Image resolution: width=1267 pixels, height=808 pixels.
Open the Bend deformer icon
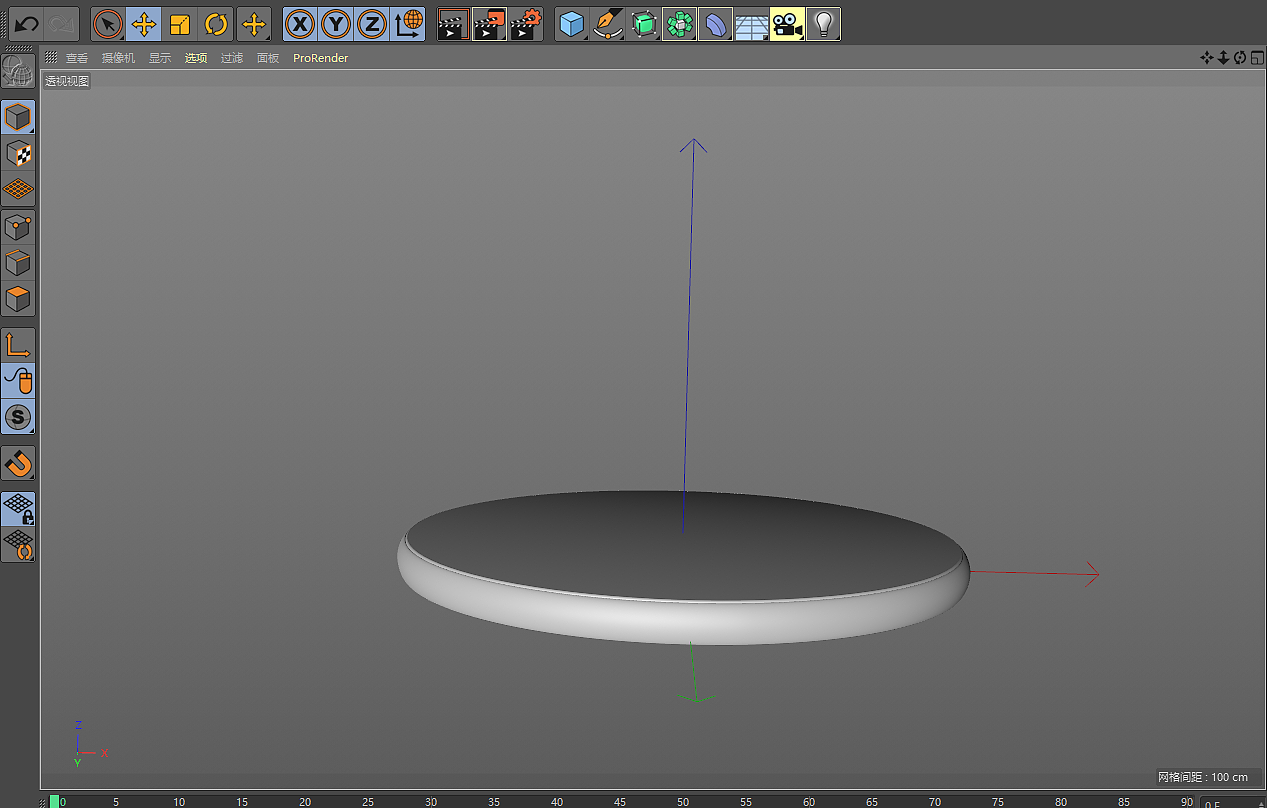click(715, 24)
